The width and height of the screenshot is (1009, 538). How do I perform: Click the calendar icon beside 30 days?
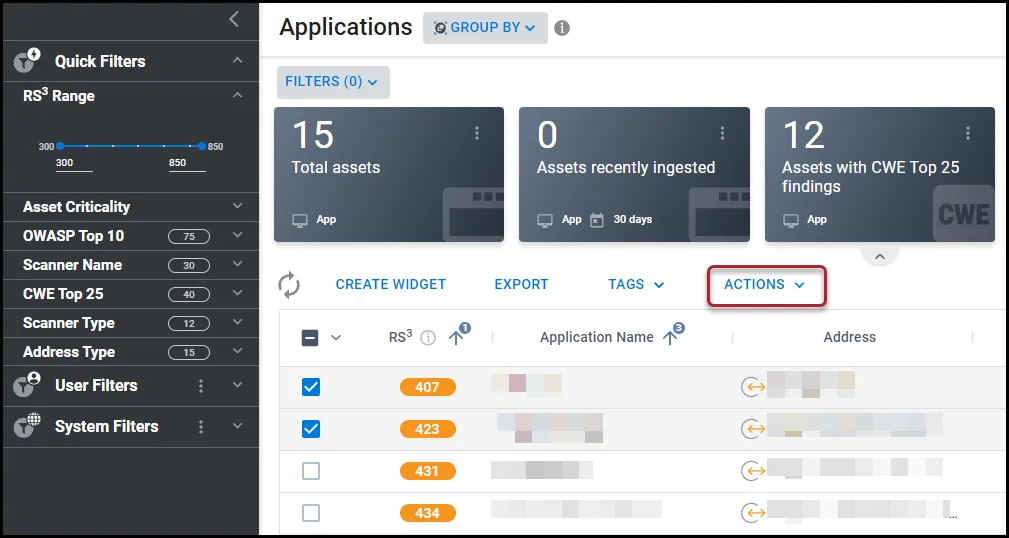tap(597, 220)
